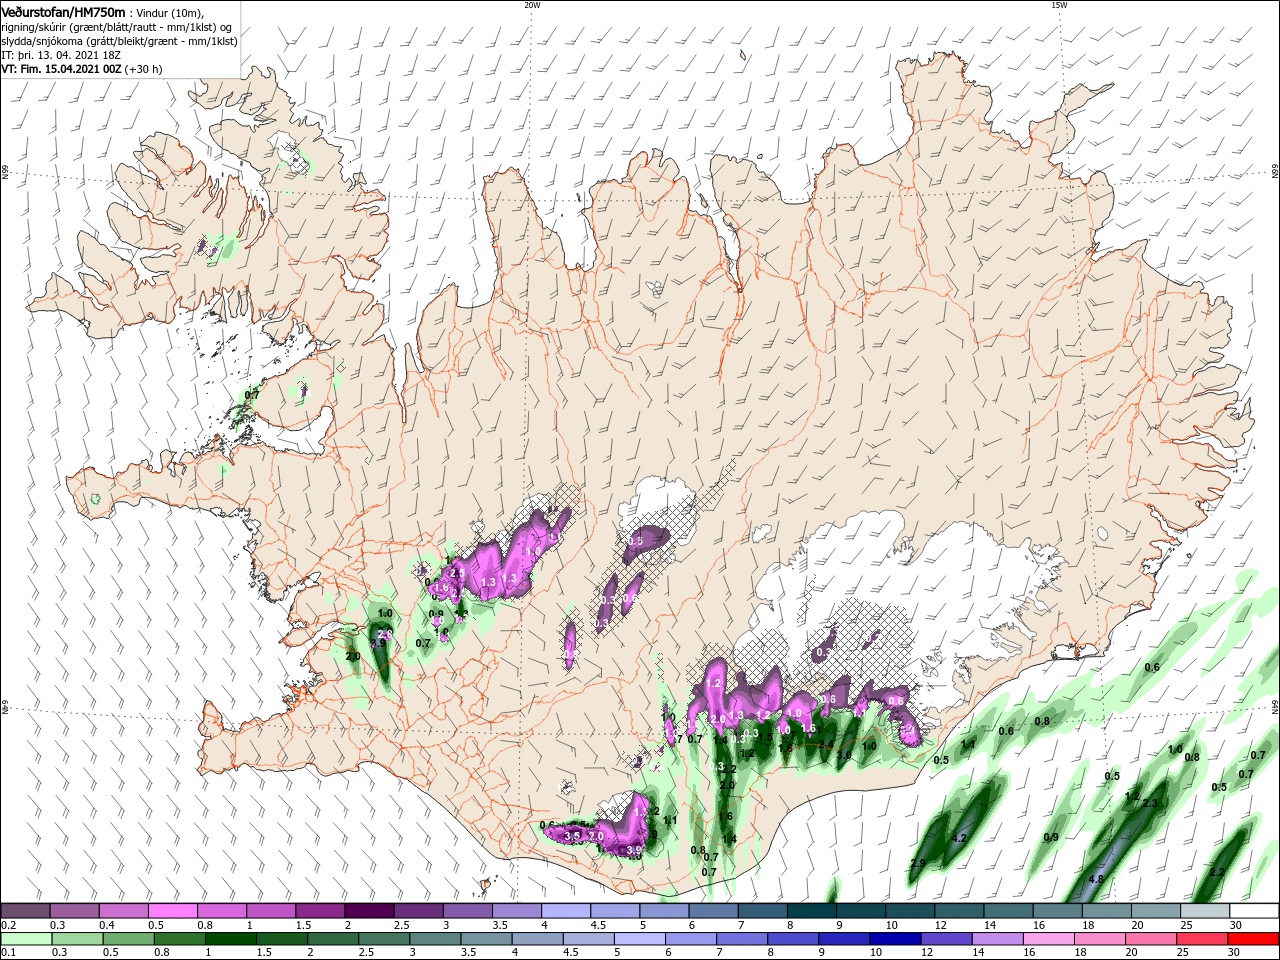This screenshot has height=960, width=1280.
Task: Click the '30' label in the top legend row
Action: pos(1234,925)
